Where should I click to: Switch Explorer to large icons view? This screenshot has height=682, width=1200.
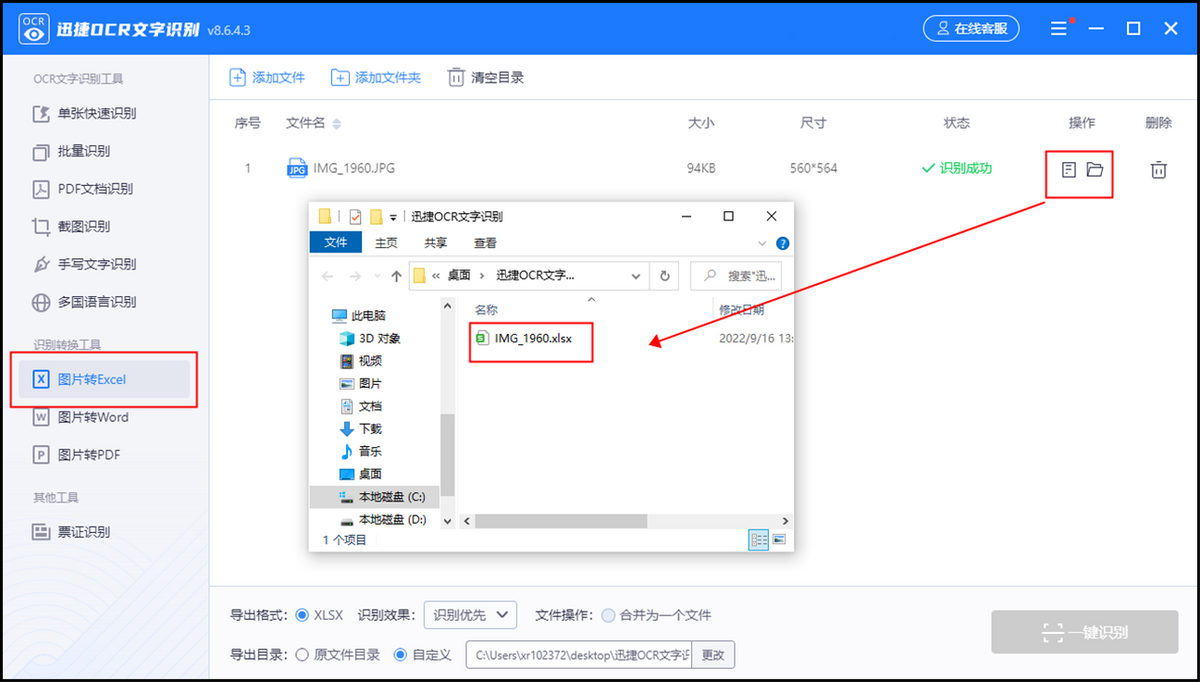[779, 540]
